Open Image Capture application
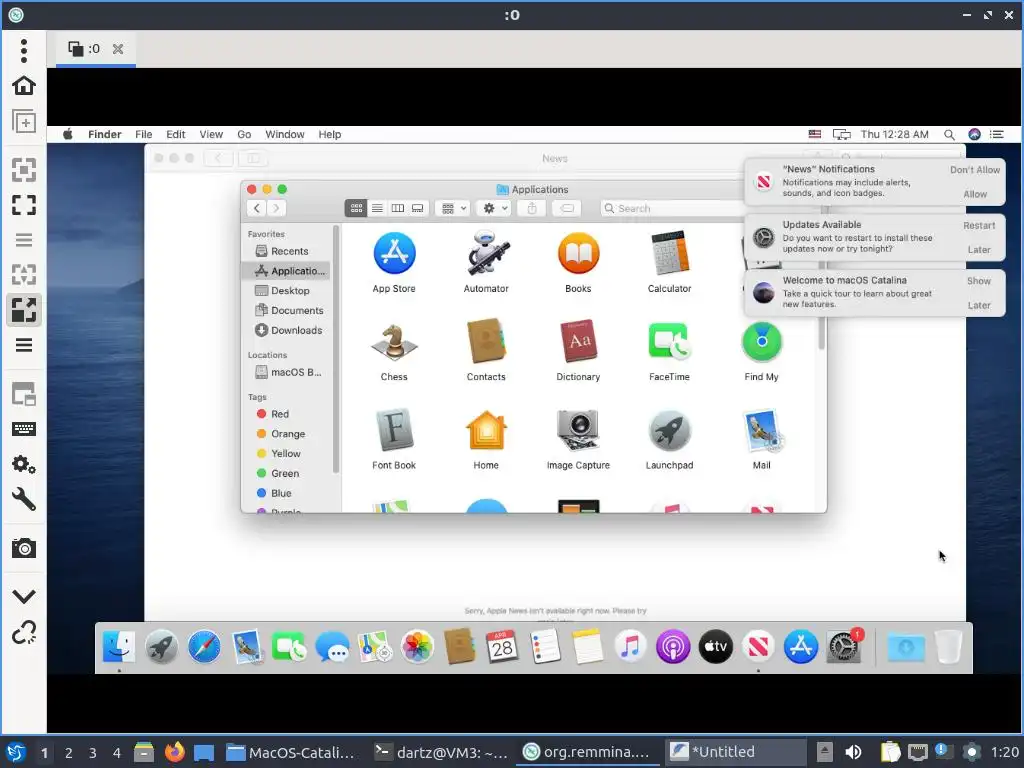 point(579,430)
